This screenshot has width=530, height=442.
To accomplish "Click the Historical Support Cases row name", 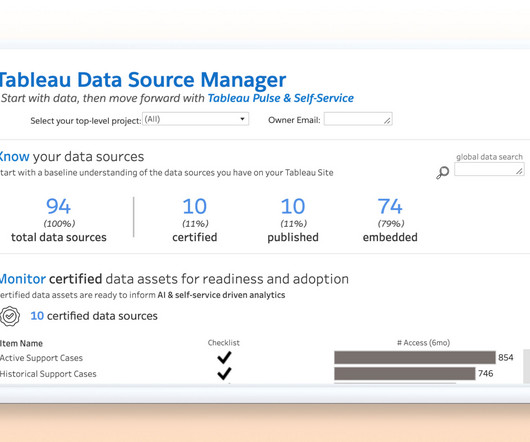I will [x=48, y=374].
